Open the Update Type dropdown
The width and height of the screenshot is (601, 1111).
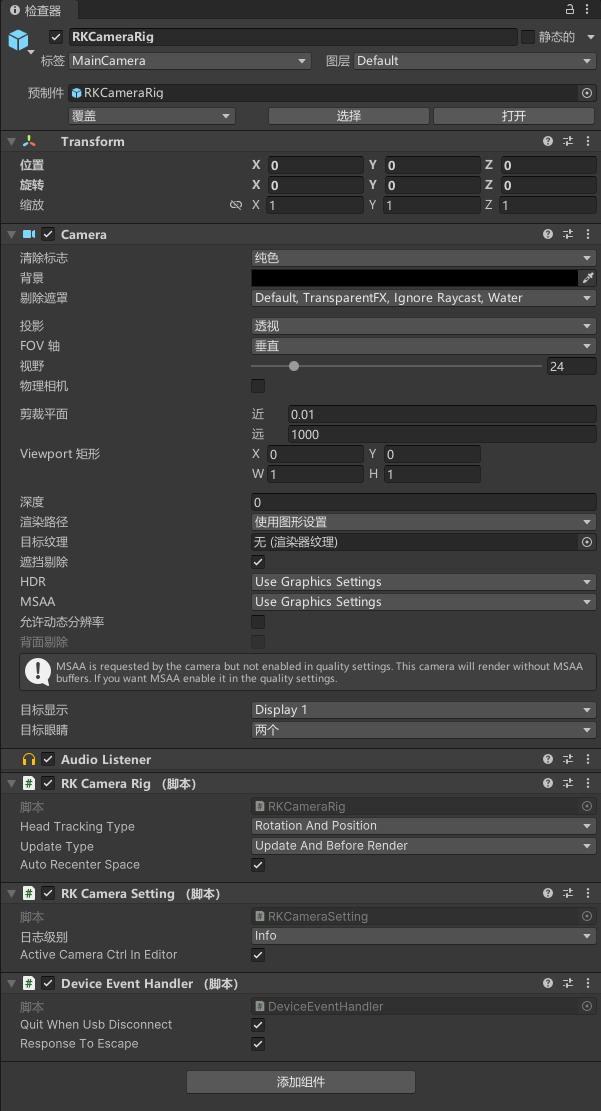(424, 845)
